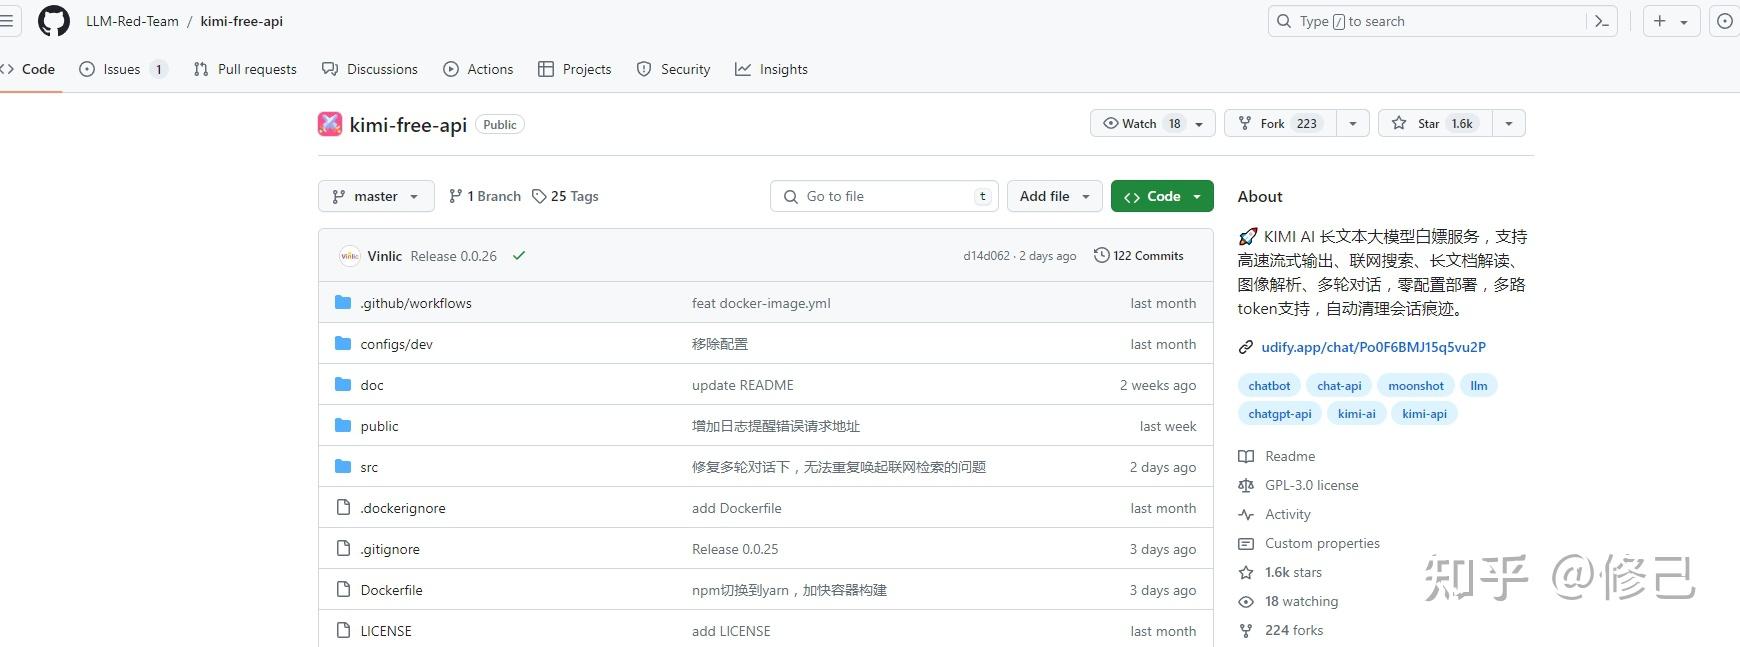The width and height of the screenshot is (1740, 647).
Task: Switch to the Pull requests tab
Action: pyautogui.click(x=245, y=69)
